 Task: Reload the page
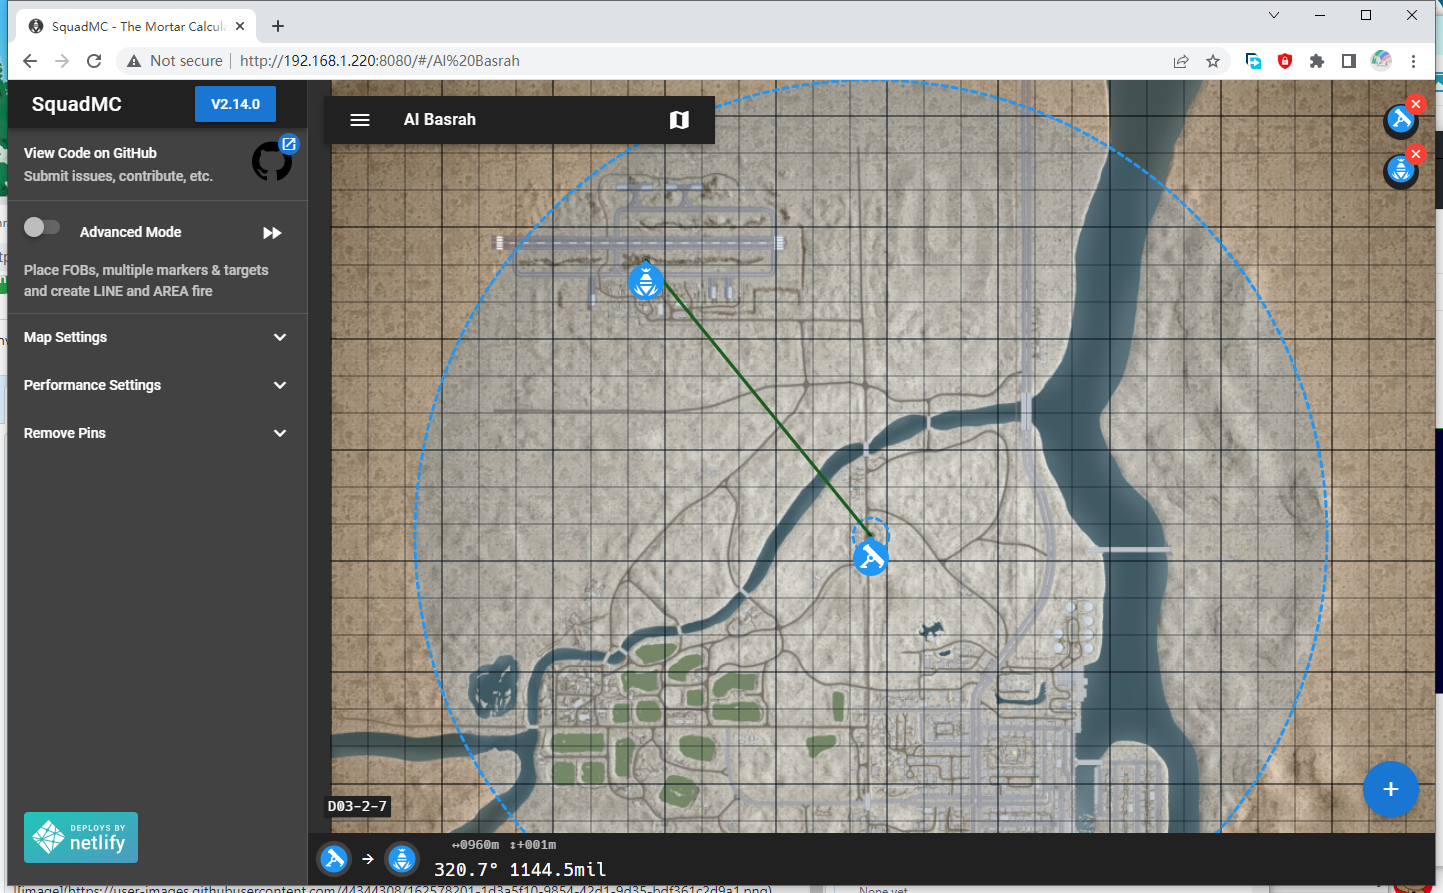(94, 61)
